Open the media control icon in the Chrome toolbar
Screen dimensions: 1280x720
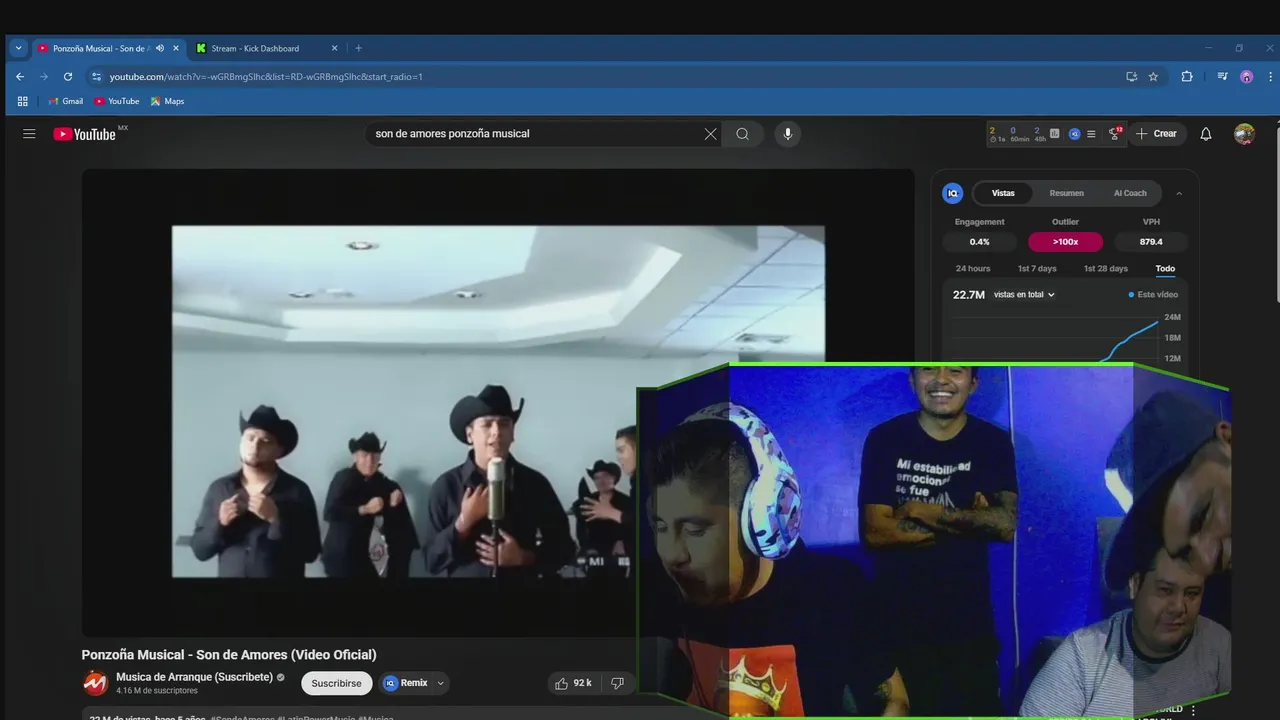(x=1222, y=76)
